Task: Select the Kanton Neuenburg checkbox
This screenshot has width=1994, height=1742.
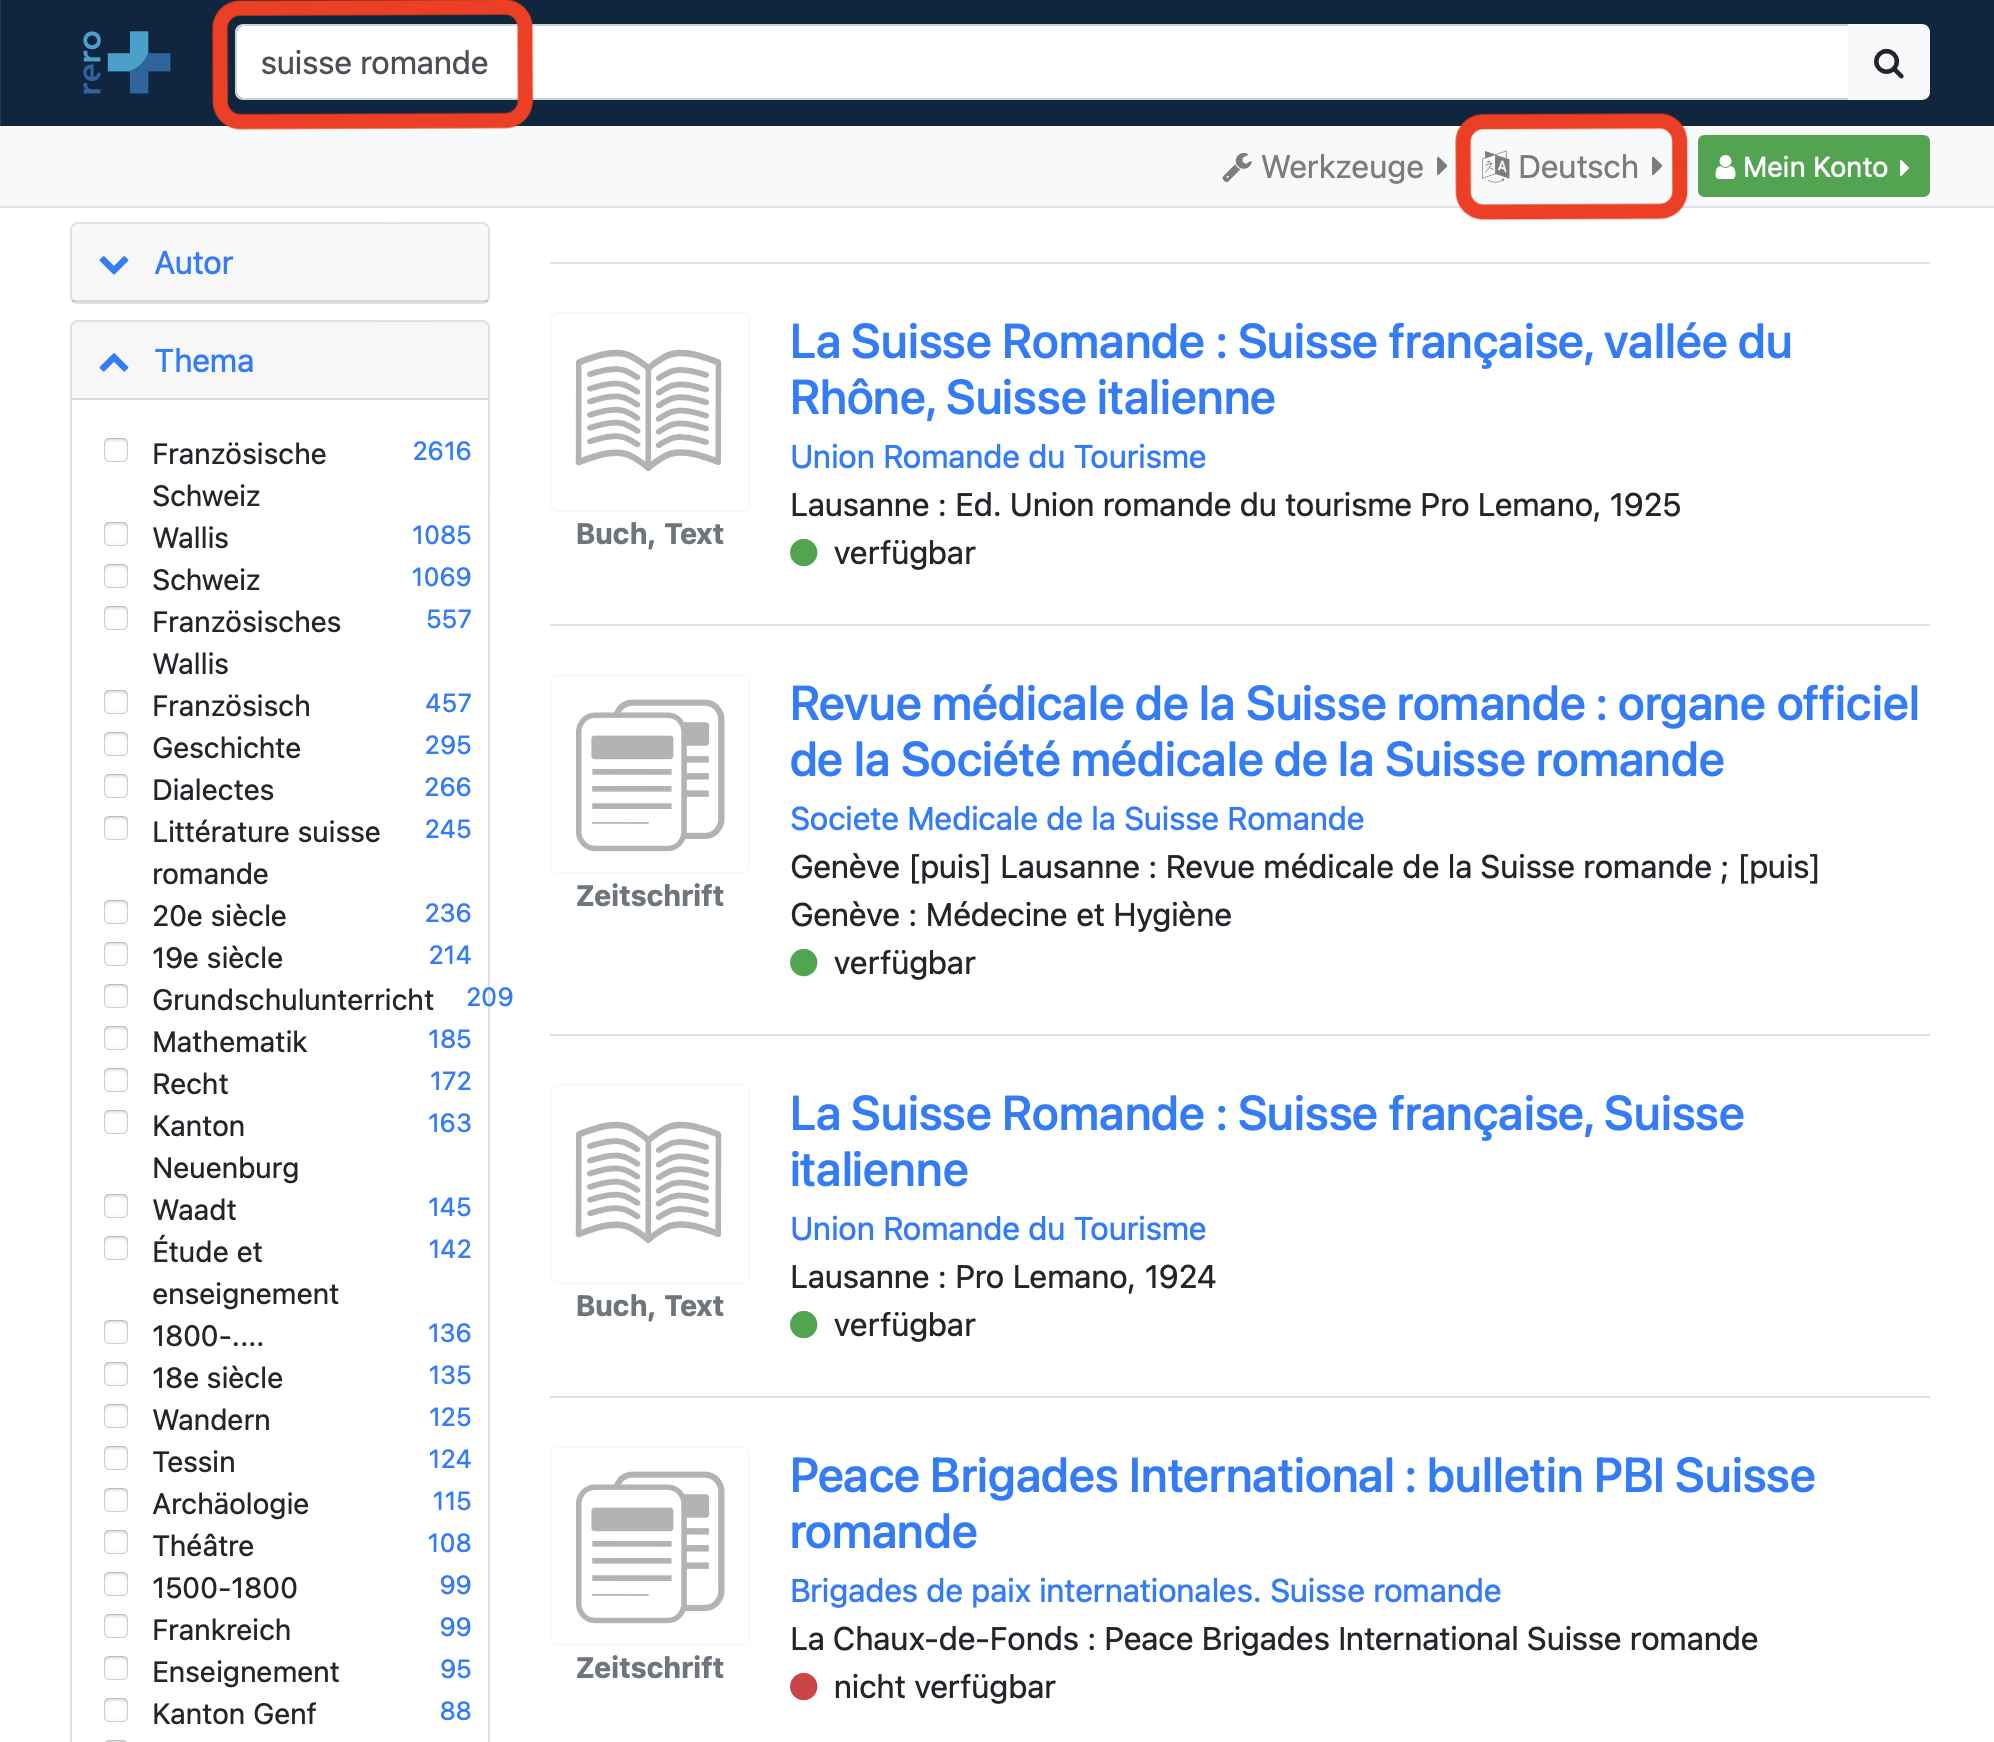Action: (116, 1122)
